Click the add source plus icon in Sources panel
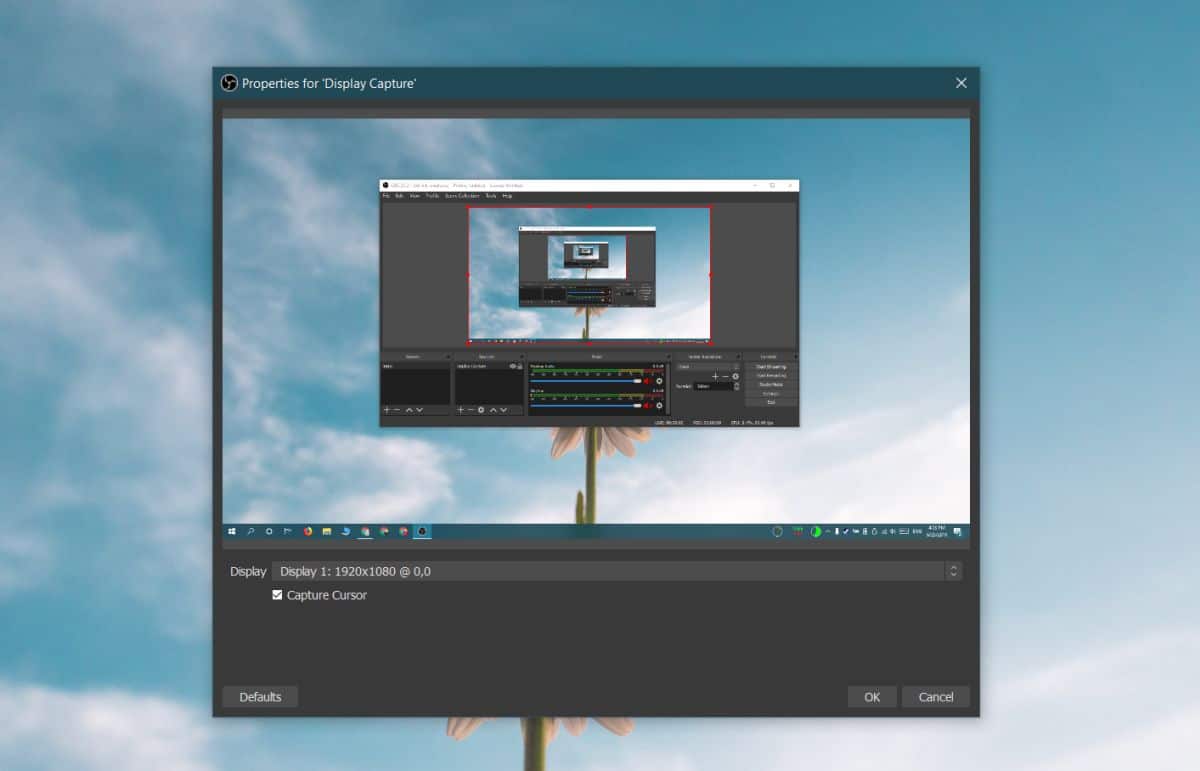Viewport: 1200px width, 771px height. coord(460,410)
